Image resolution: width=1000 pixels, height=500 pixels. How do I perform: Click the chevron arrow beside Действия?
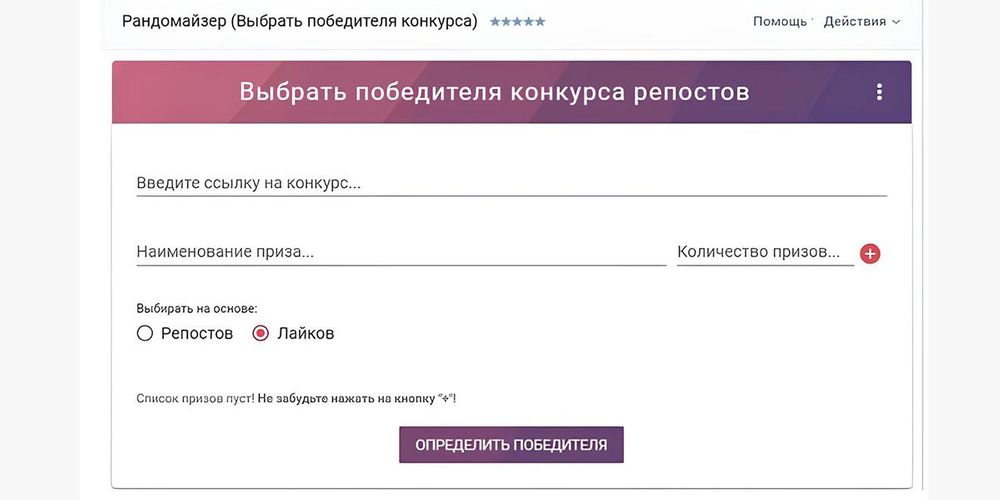tap(896, 22)
